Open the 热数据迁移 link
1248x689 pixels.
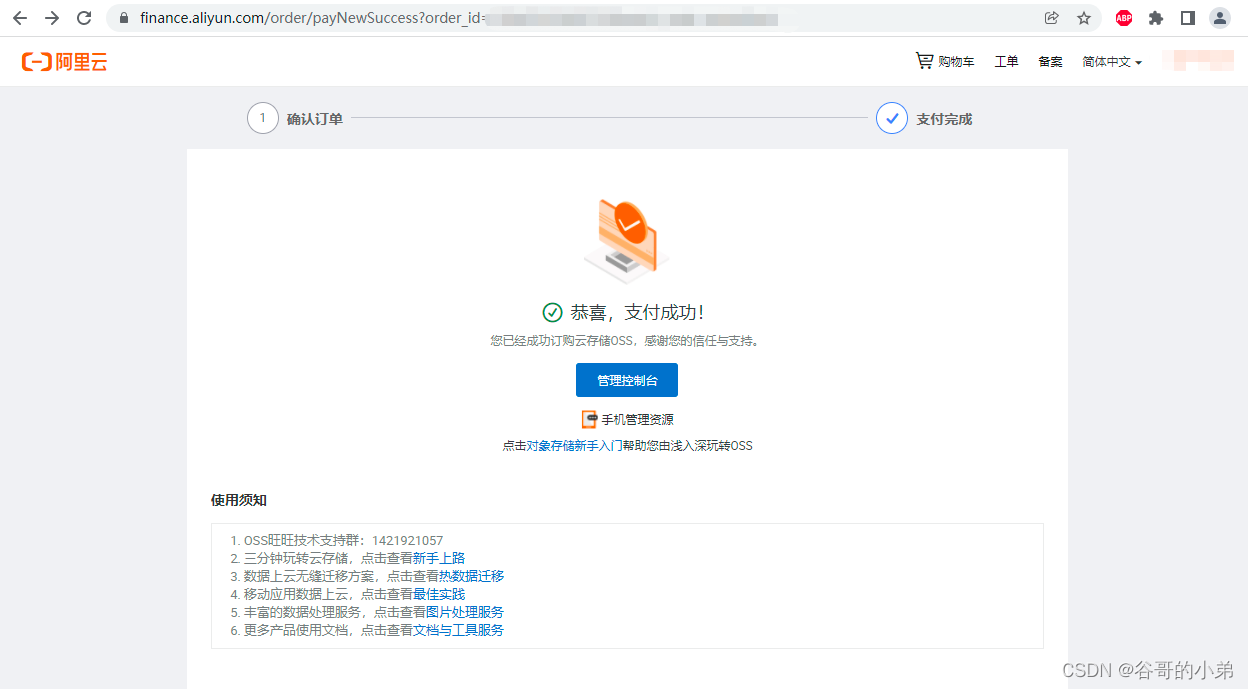coord(472,576)
